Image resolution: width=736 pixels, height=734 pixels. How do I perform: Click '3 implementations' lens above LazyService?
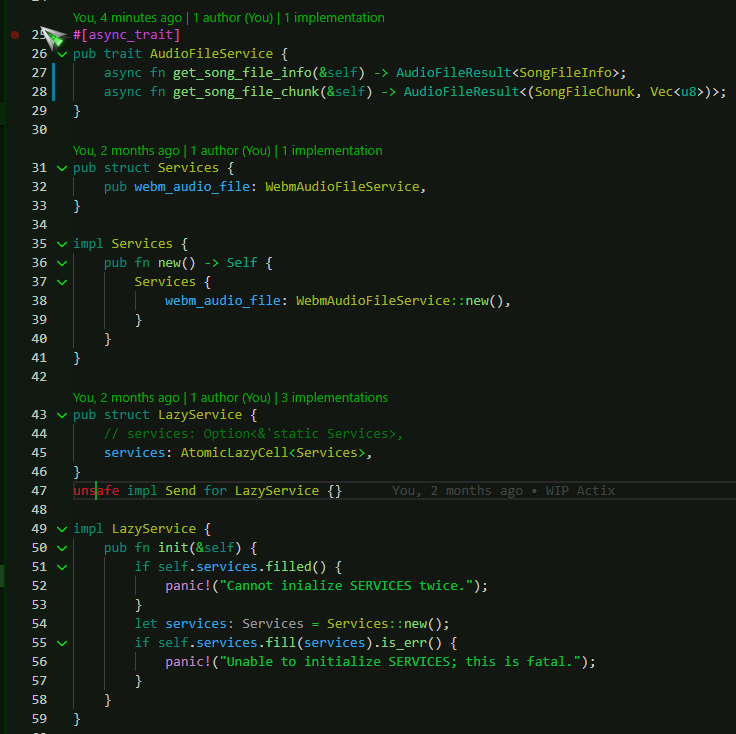[335, 398]
